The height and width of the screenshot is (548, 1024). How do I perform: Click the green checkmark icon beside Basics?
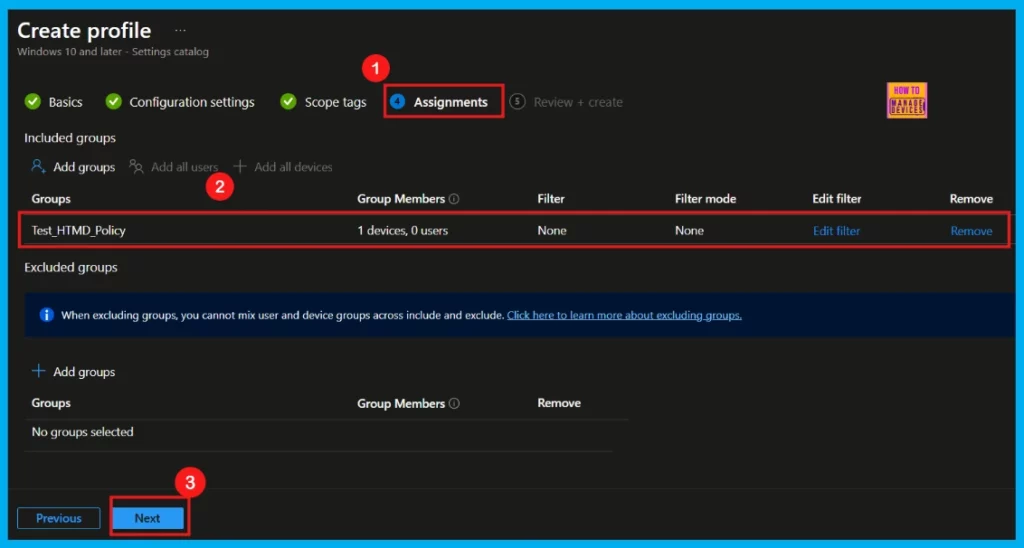point(33,102)
